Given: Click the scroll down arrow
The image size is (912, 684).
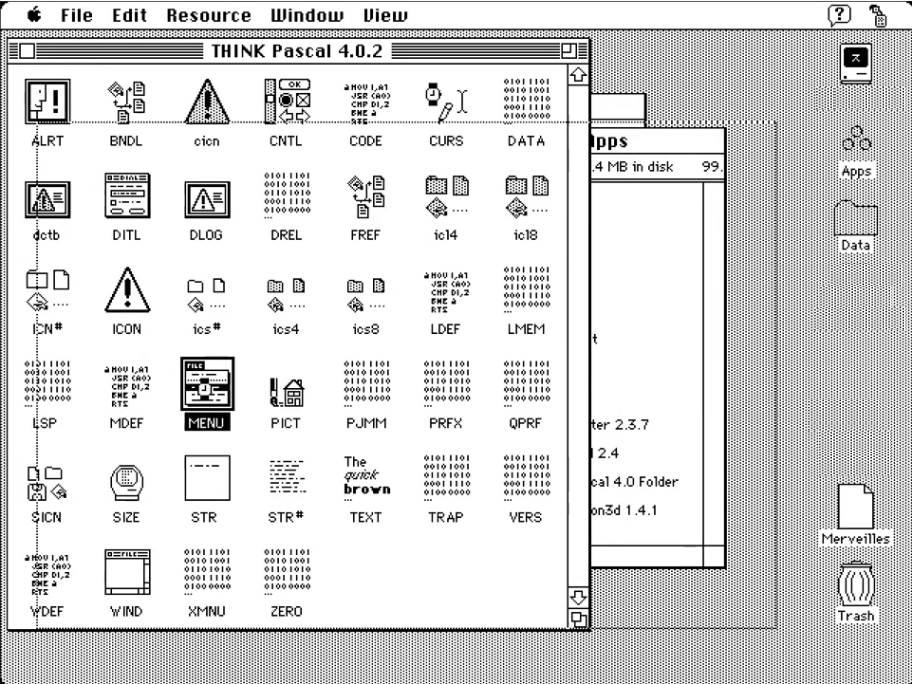Looking at the screenshot, I should (x=577, y=598).
